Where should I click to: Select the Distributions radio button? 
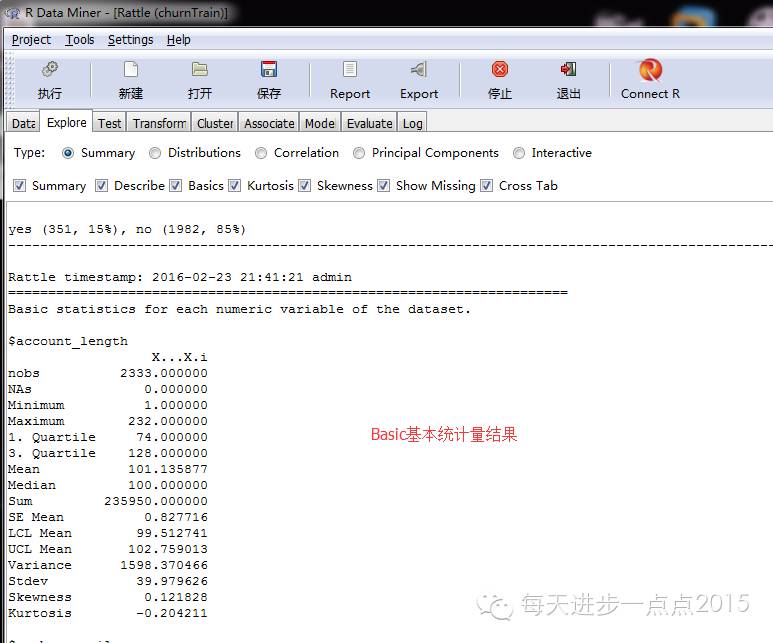pos(155,153)
